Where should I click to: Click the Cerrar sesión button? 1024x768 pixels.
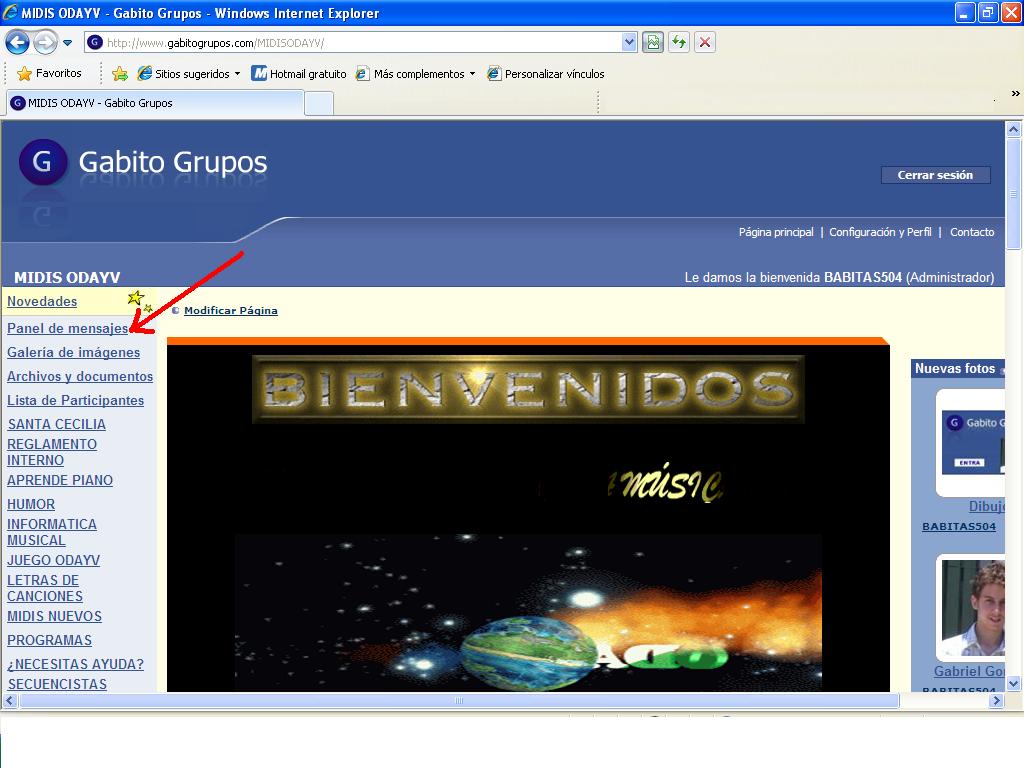(935, 175)
